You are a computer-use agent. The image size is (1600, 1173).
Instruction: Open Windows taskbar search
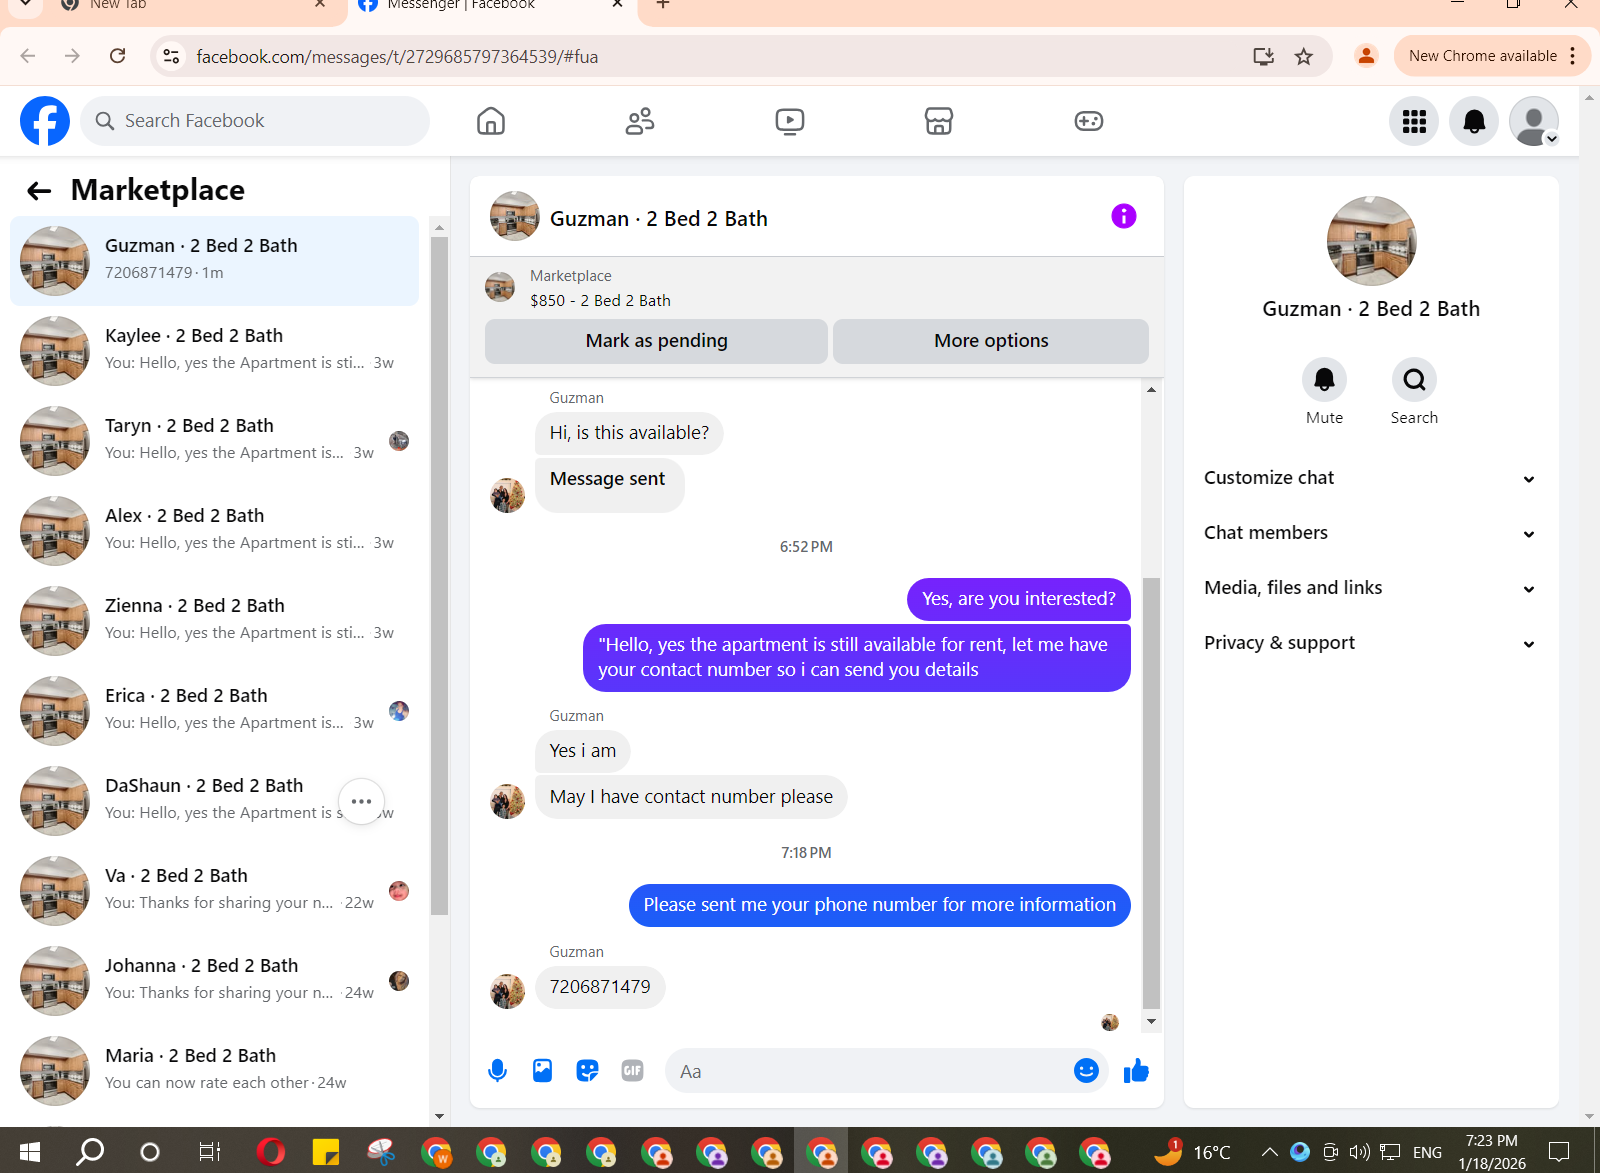point(91,1152)
